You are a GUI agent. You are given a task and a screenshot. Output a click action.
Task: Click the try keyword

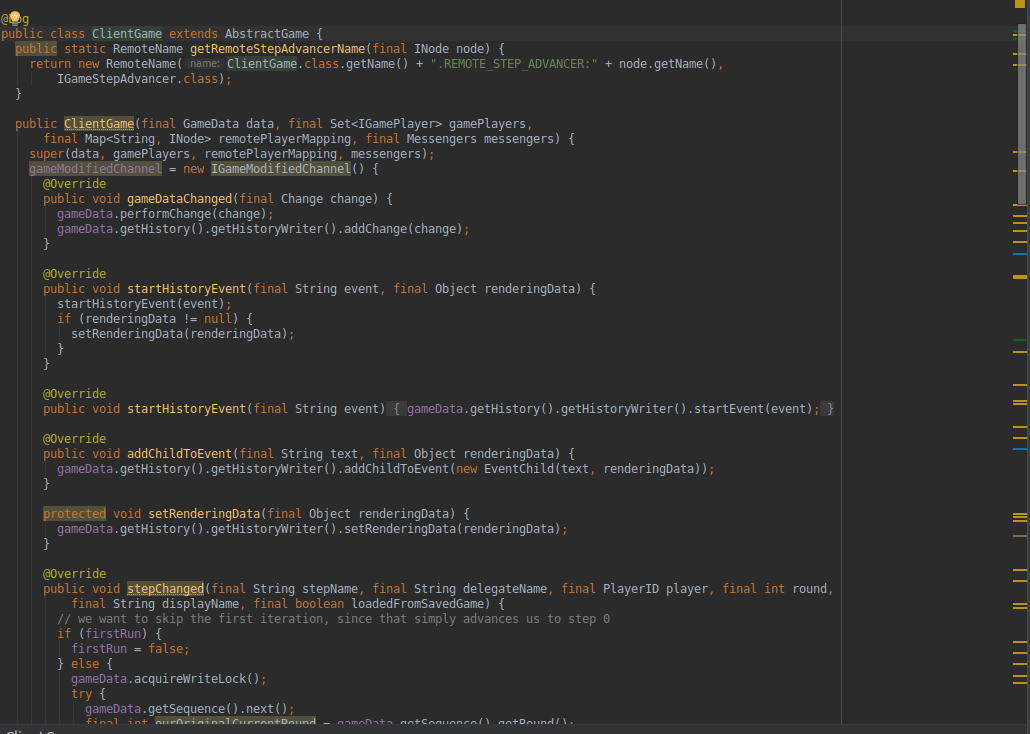pos(81,694)
